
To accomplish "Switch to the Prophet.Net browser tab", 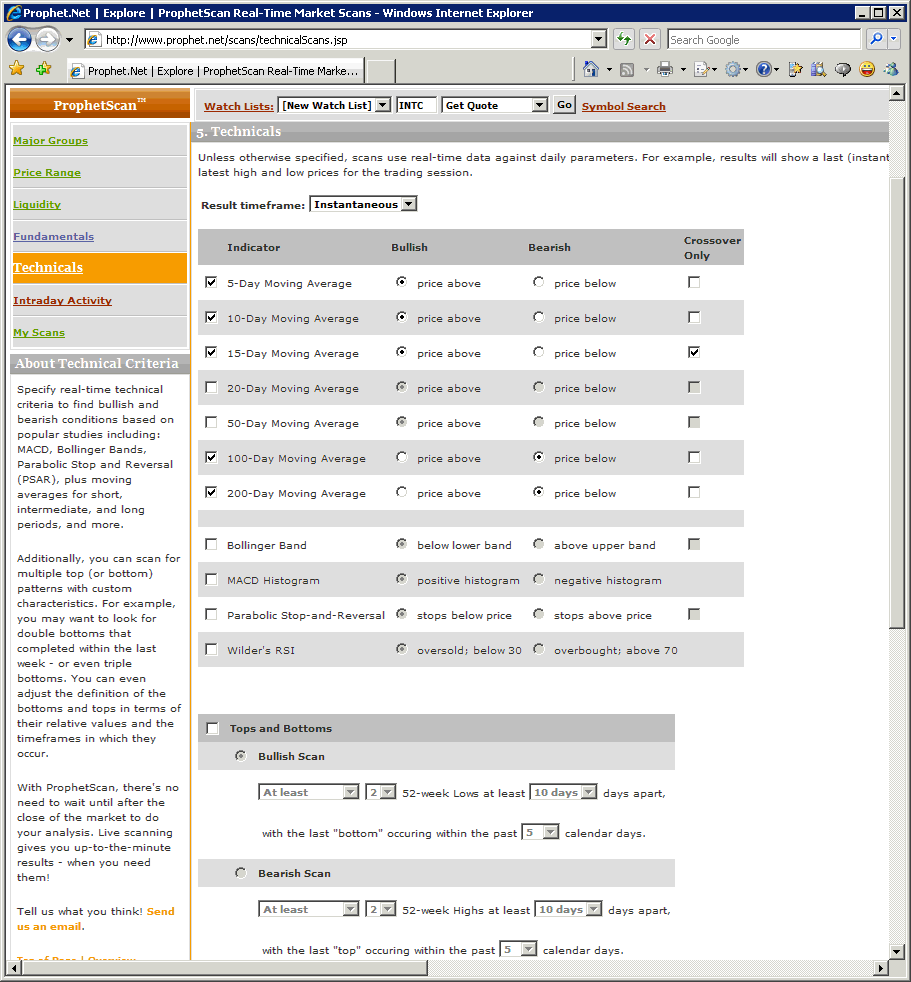I will [x=215, y=71].
